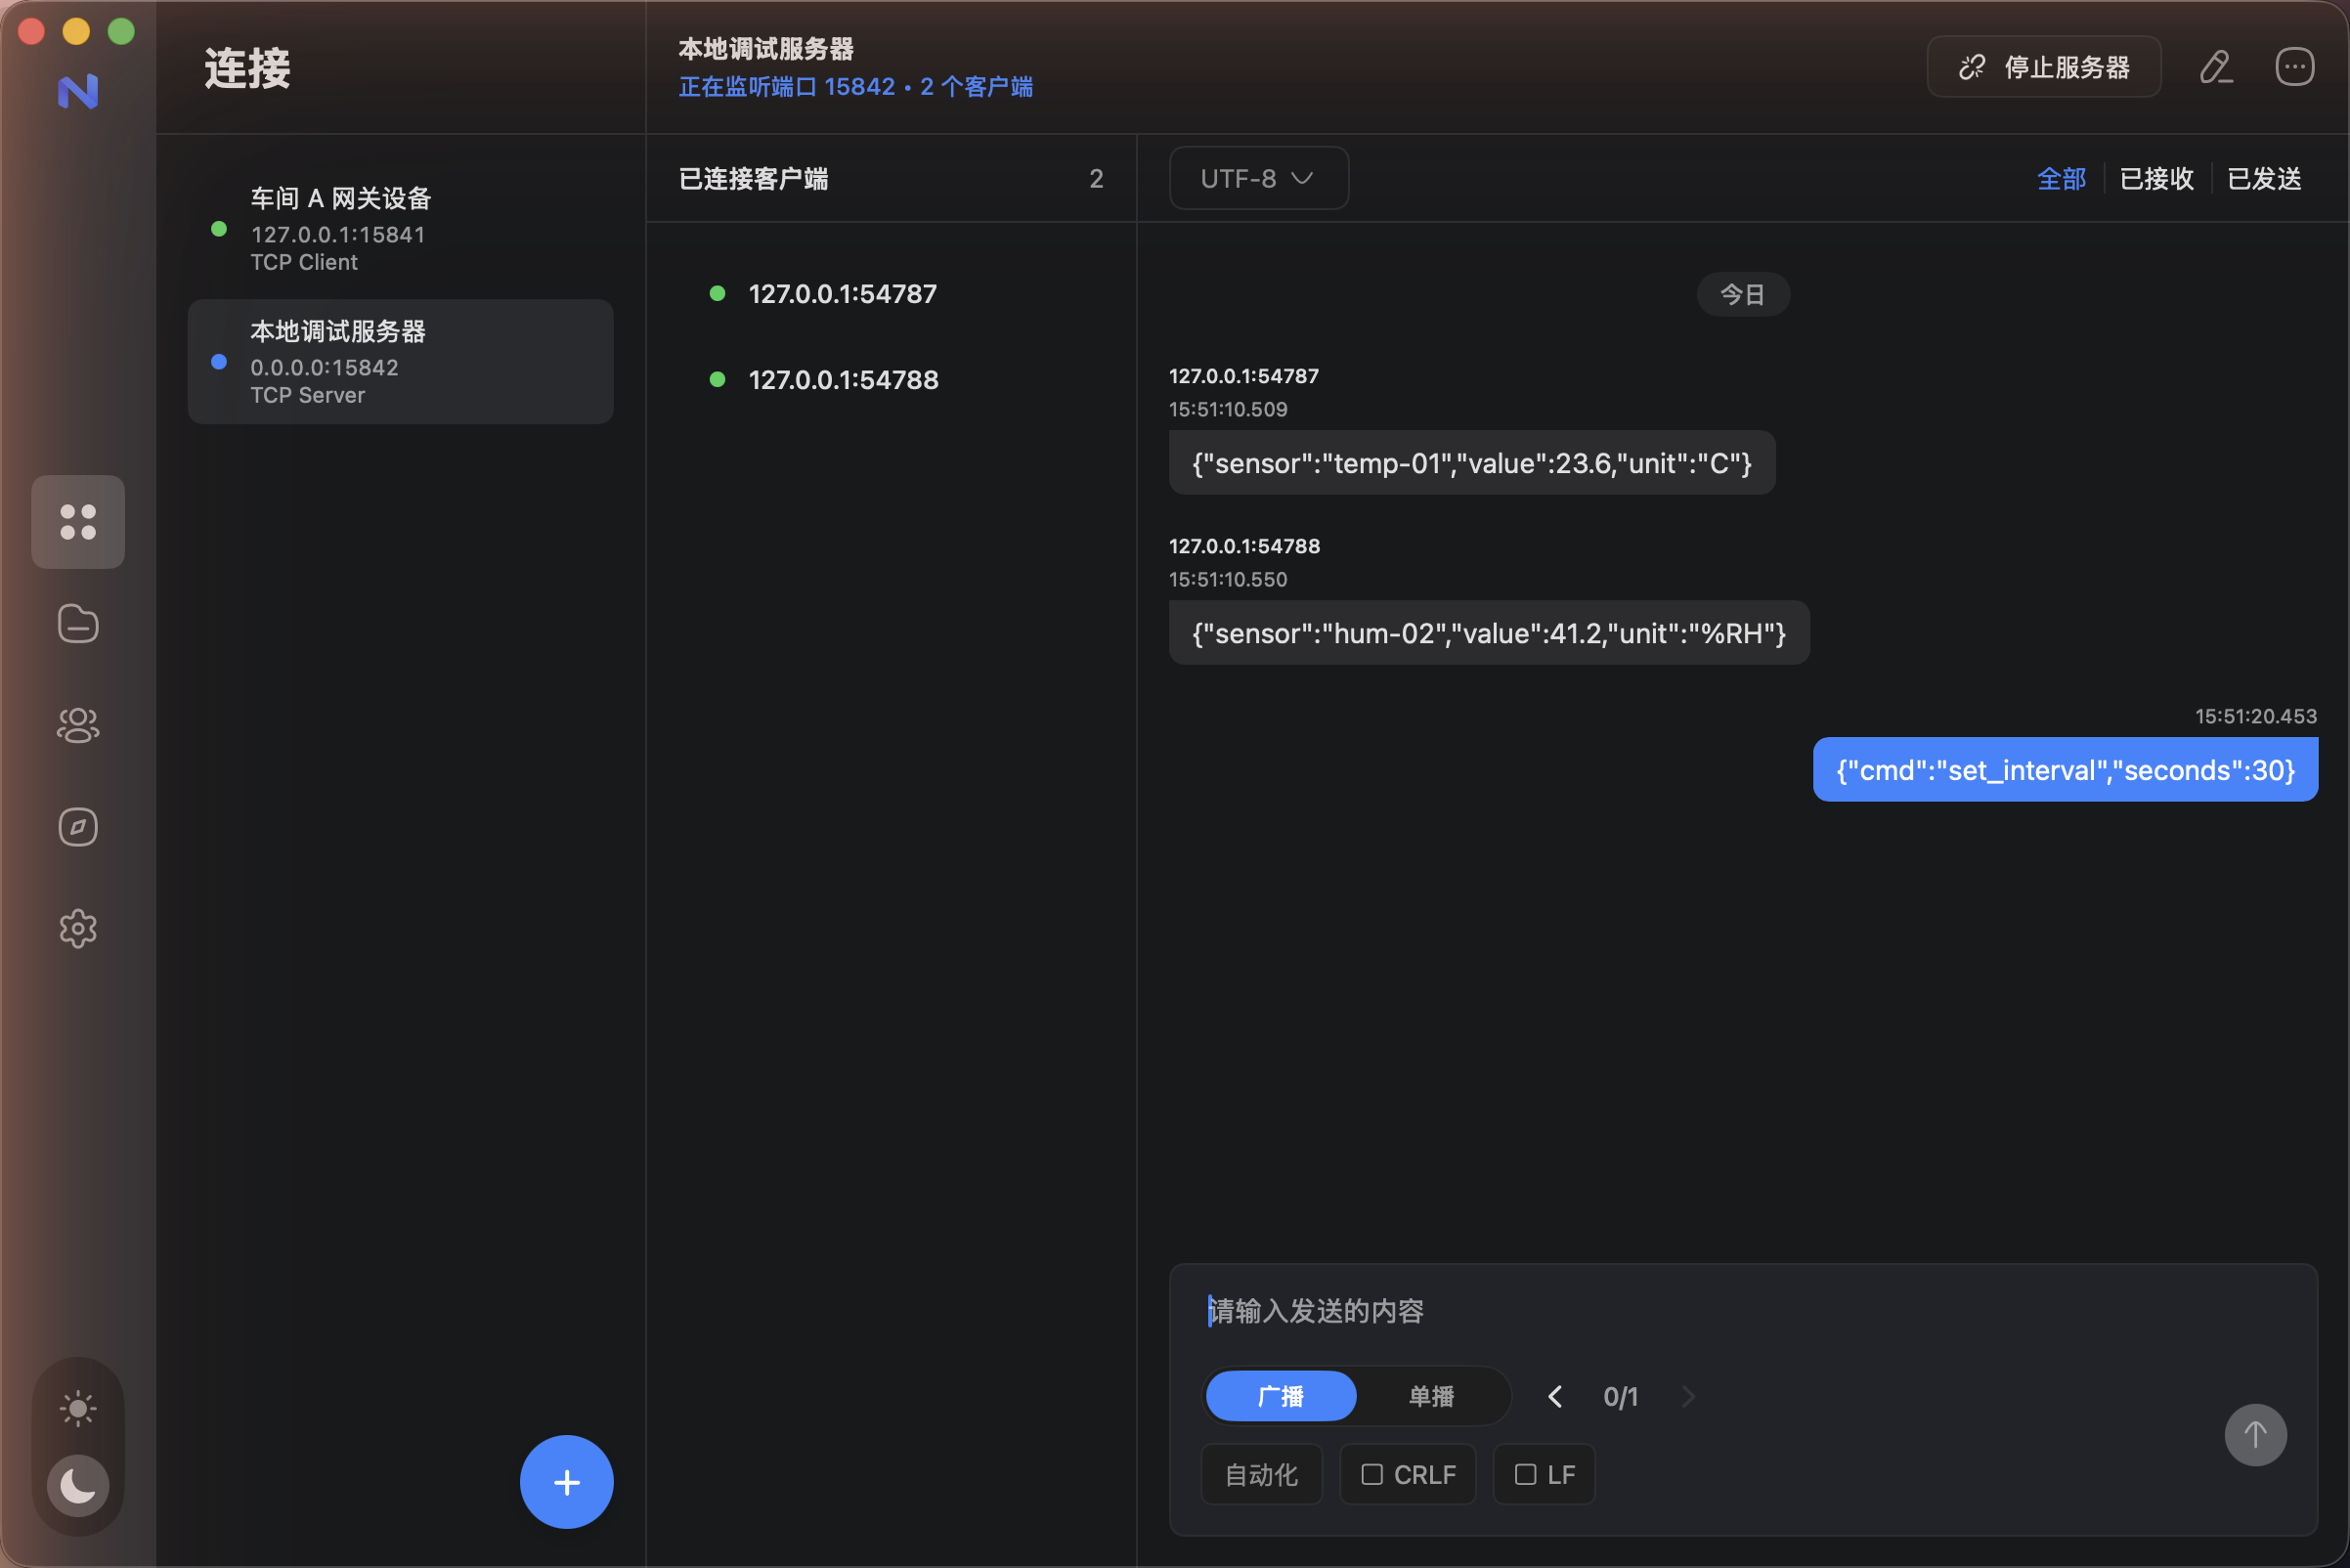This screenshot has height=1568, width=2350.
Task: Click 127.0.0.1:15841 client address text
Action: coord(338,234)
